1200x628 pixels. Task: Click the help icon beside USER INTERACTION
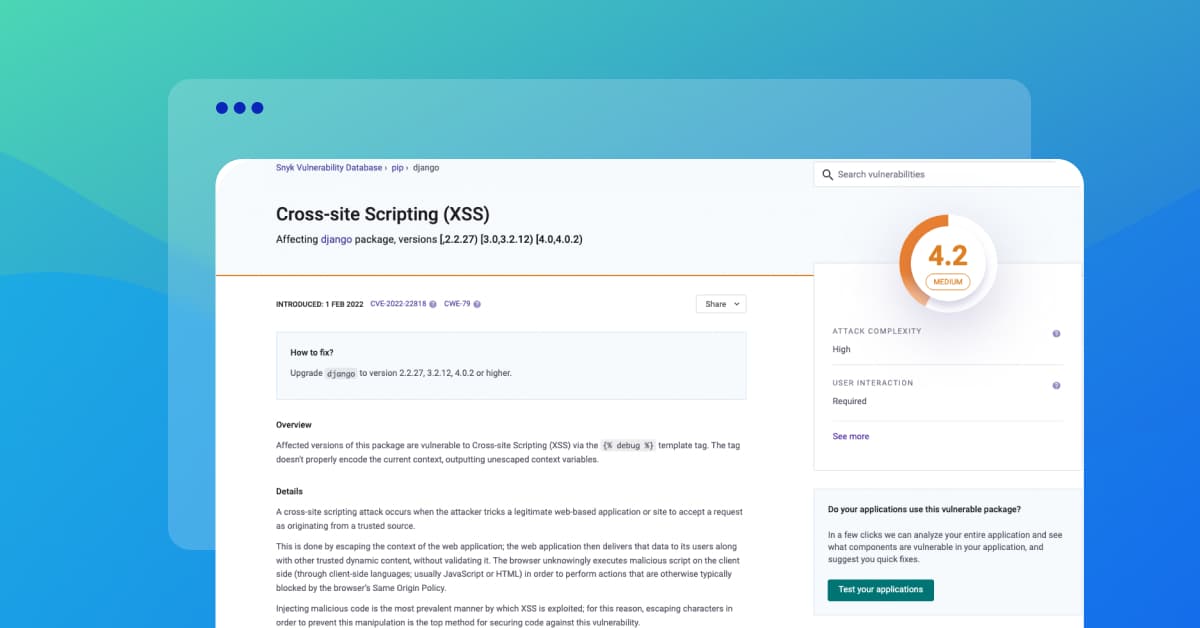(x=1056, y=384)
